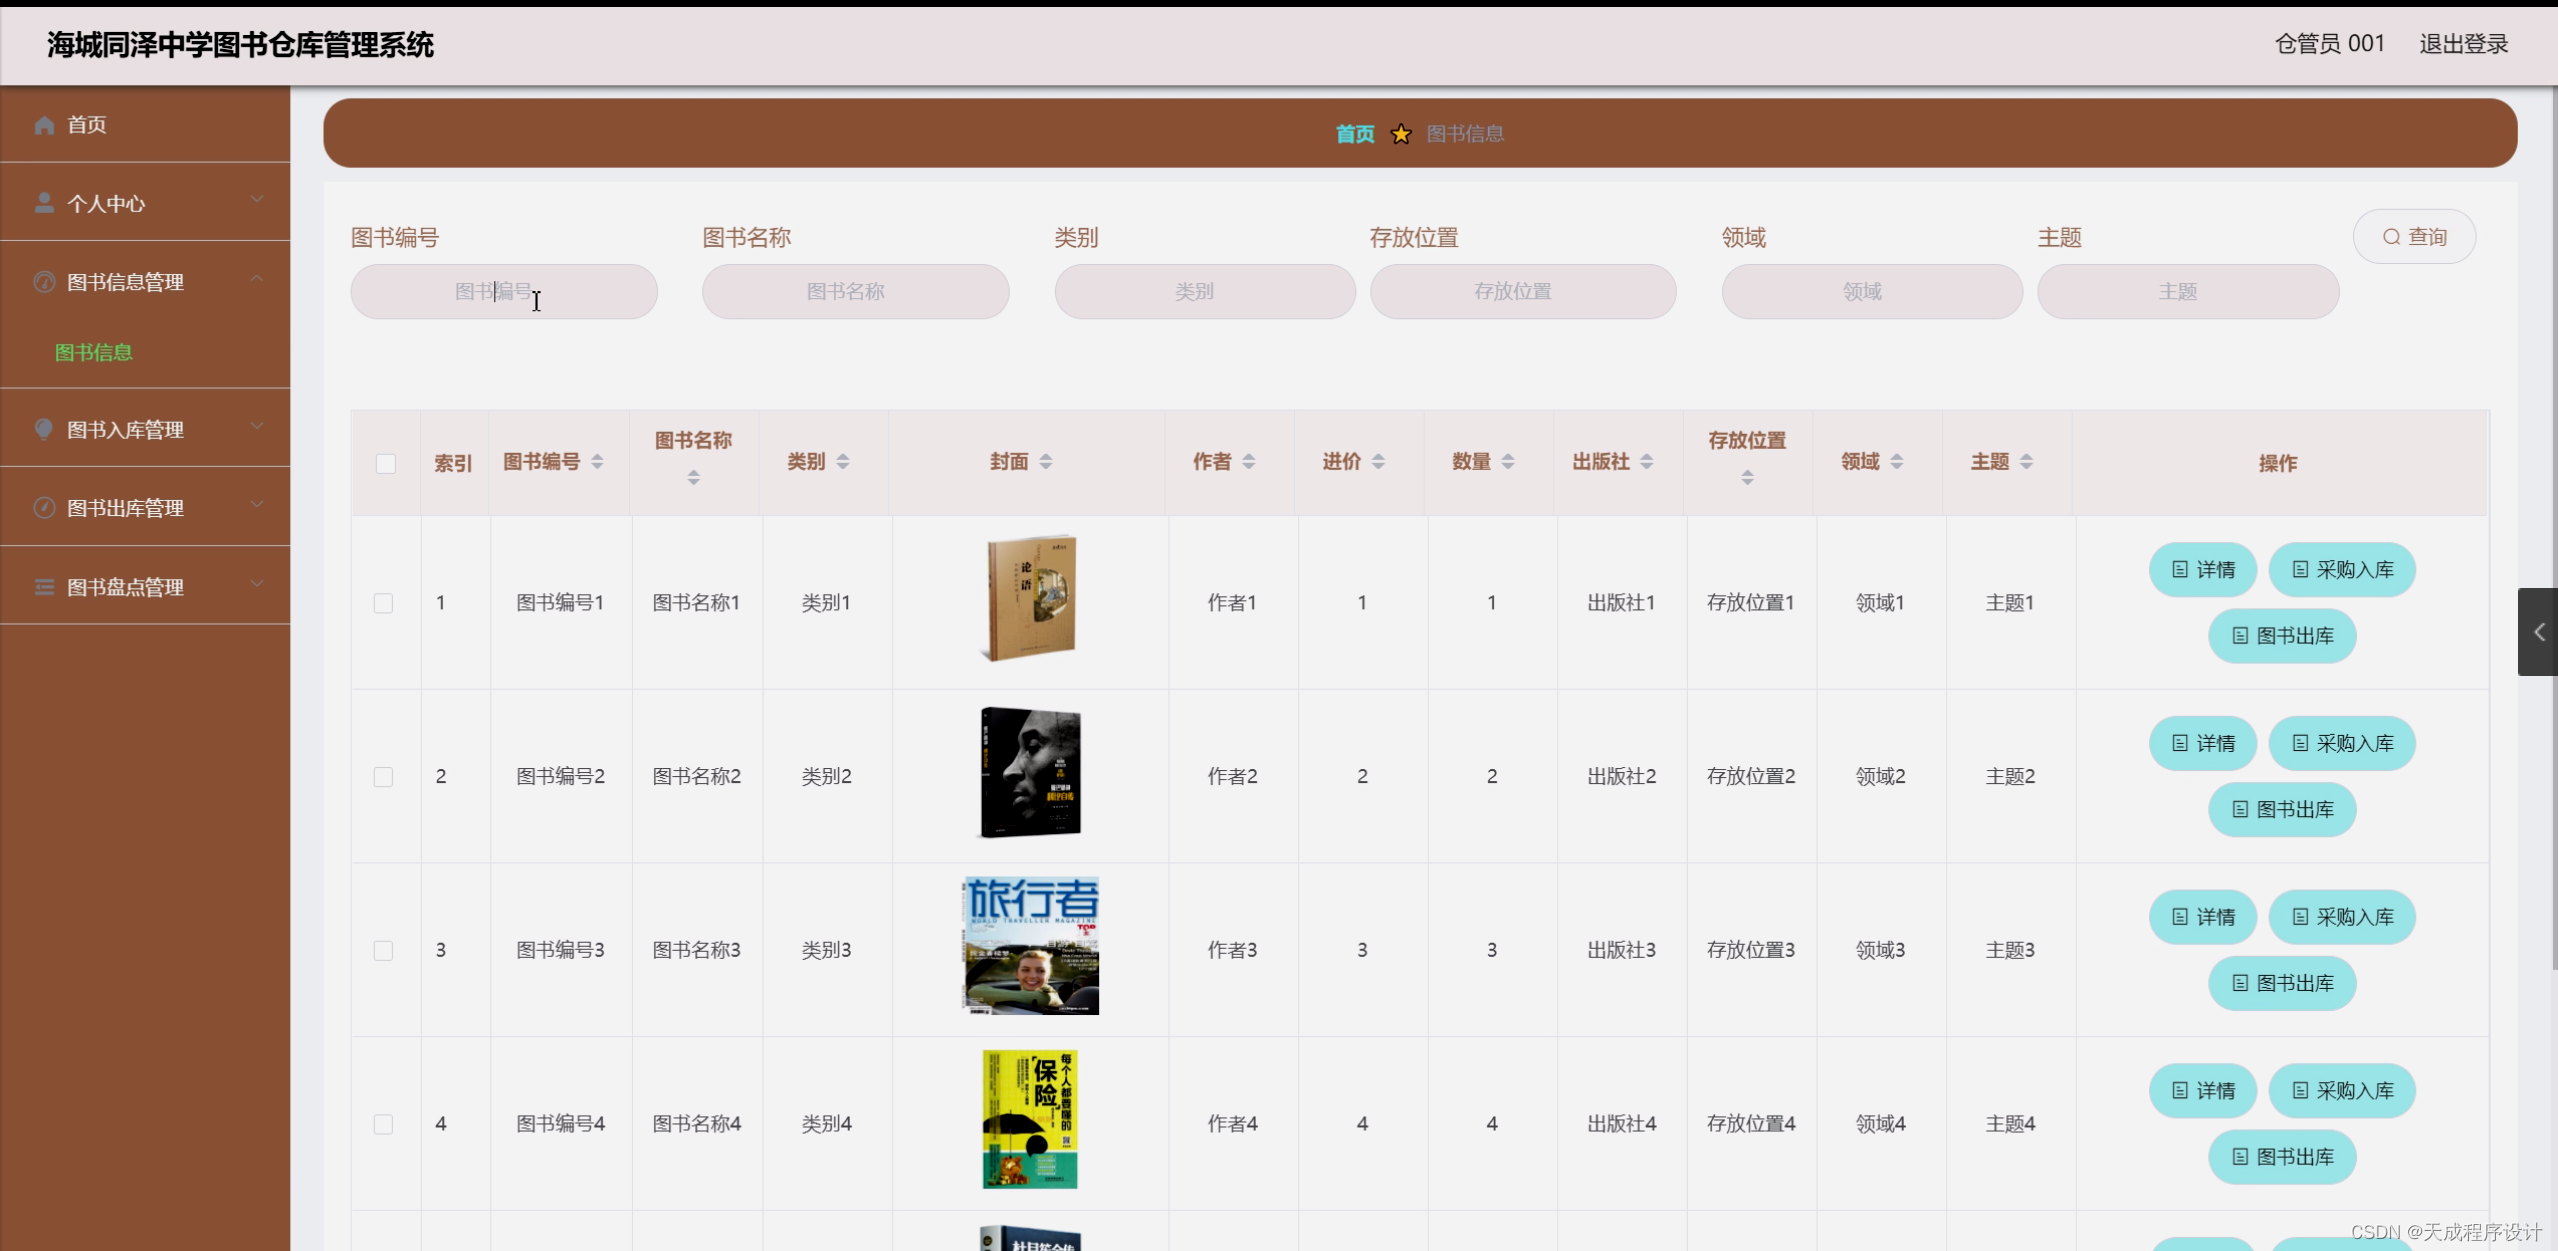The width and height of the screenshot is (2558, 1251).
Task: Sort the table by 图书编号 column arrows
Action: (597, 461)
